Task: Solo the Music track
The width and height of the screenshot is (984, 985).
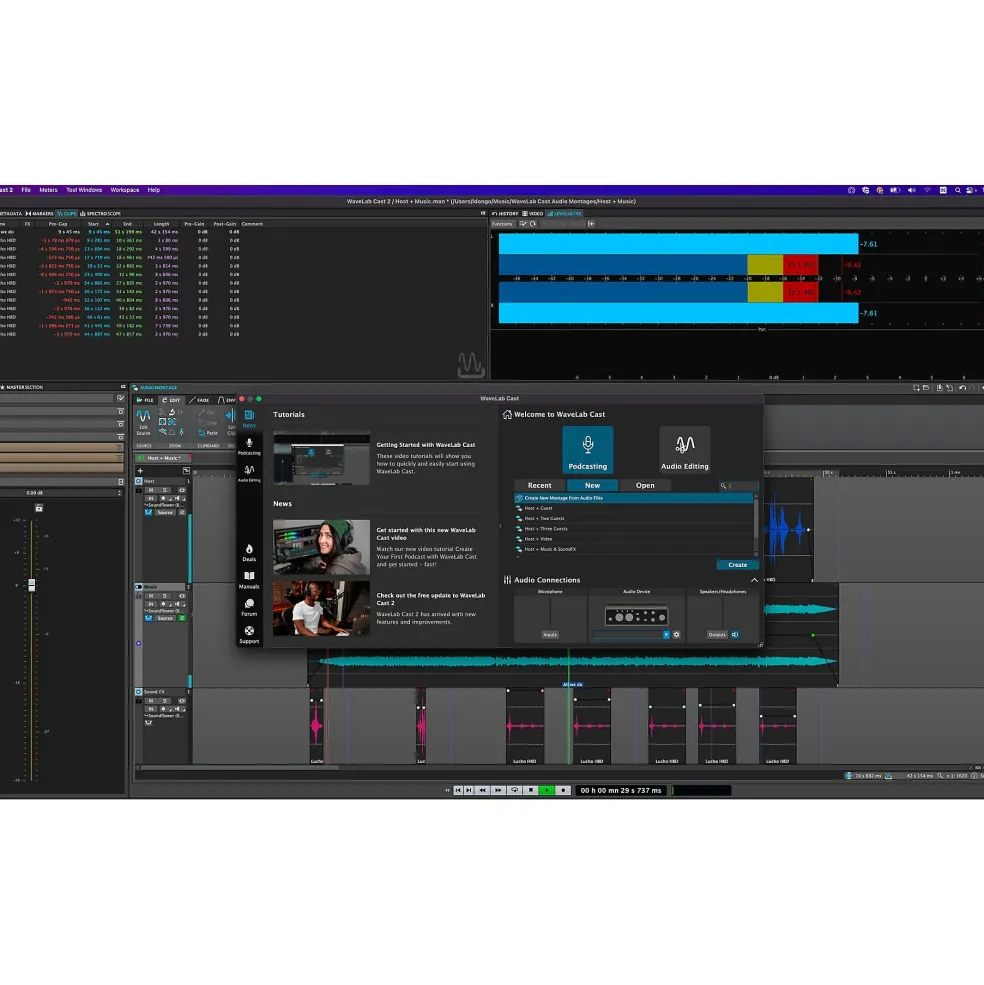Action: pyautogui.click(x=165, y=596)
